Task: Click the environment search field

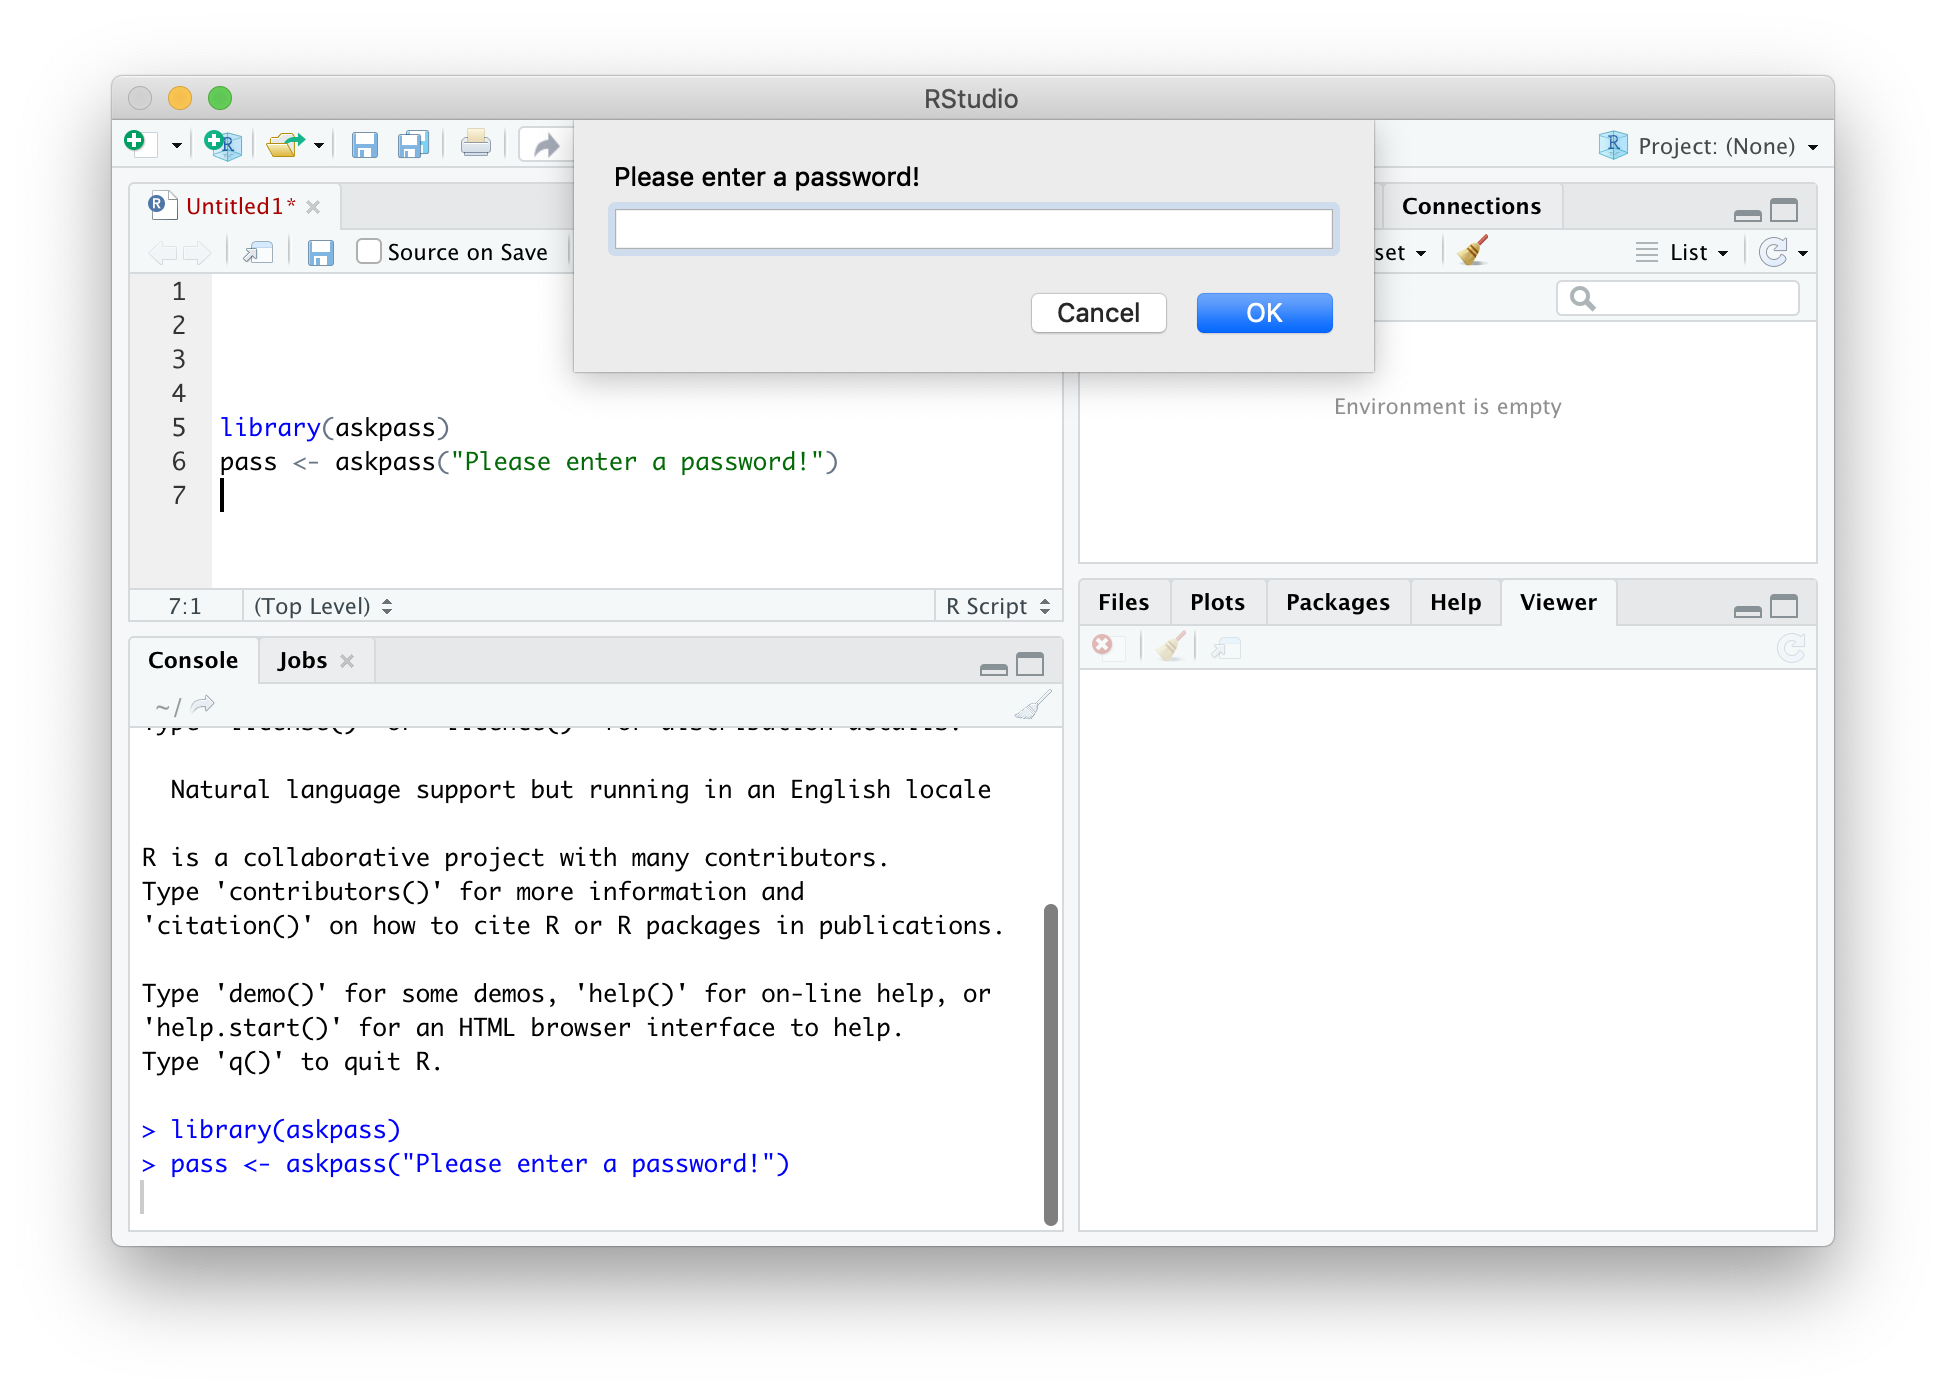Action: click(x=1678, y=298)
